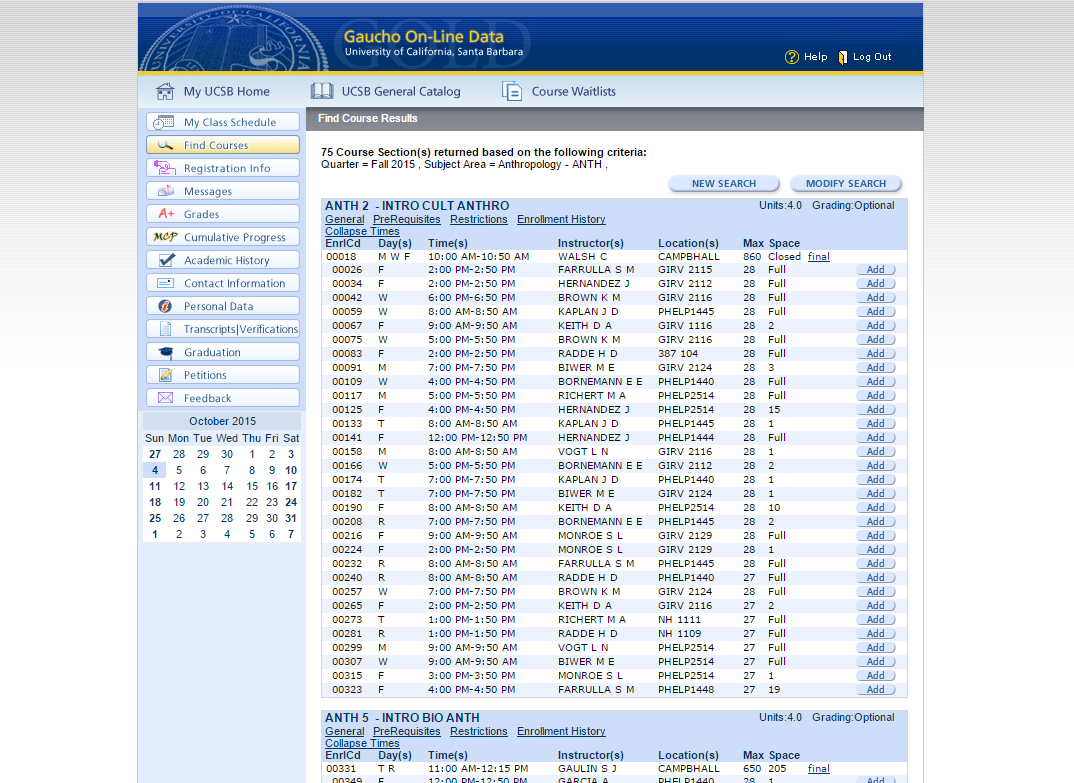This screenshot has width=1074, height=783.
Task: Add section 00265 KEITH D A
Action: coord(875,606)
